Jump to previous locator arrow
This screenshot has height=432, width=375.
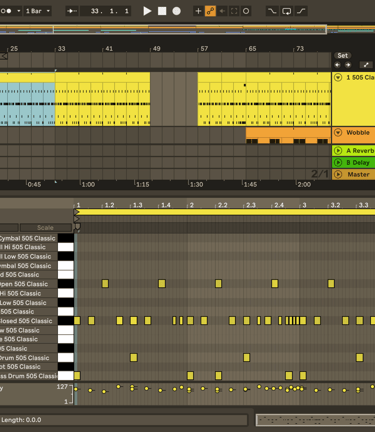point(337,65)
